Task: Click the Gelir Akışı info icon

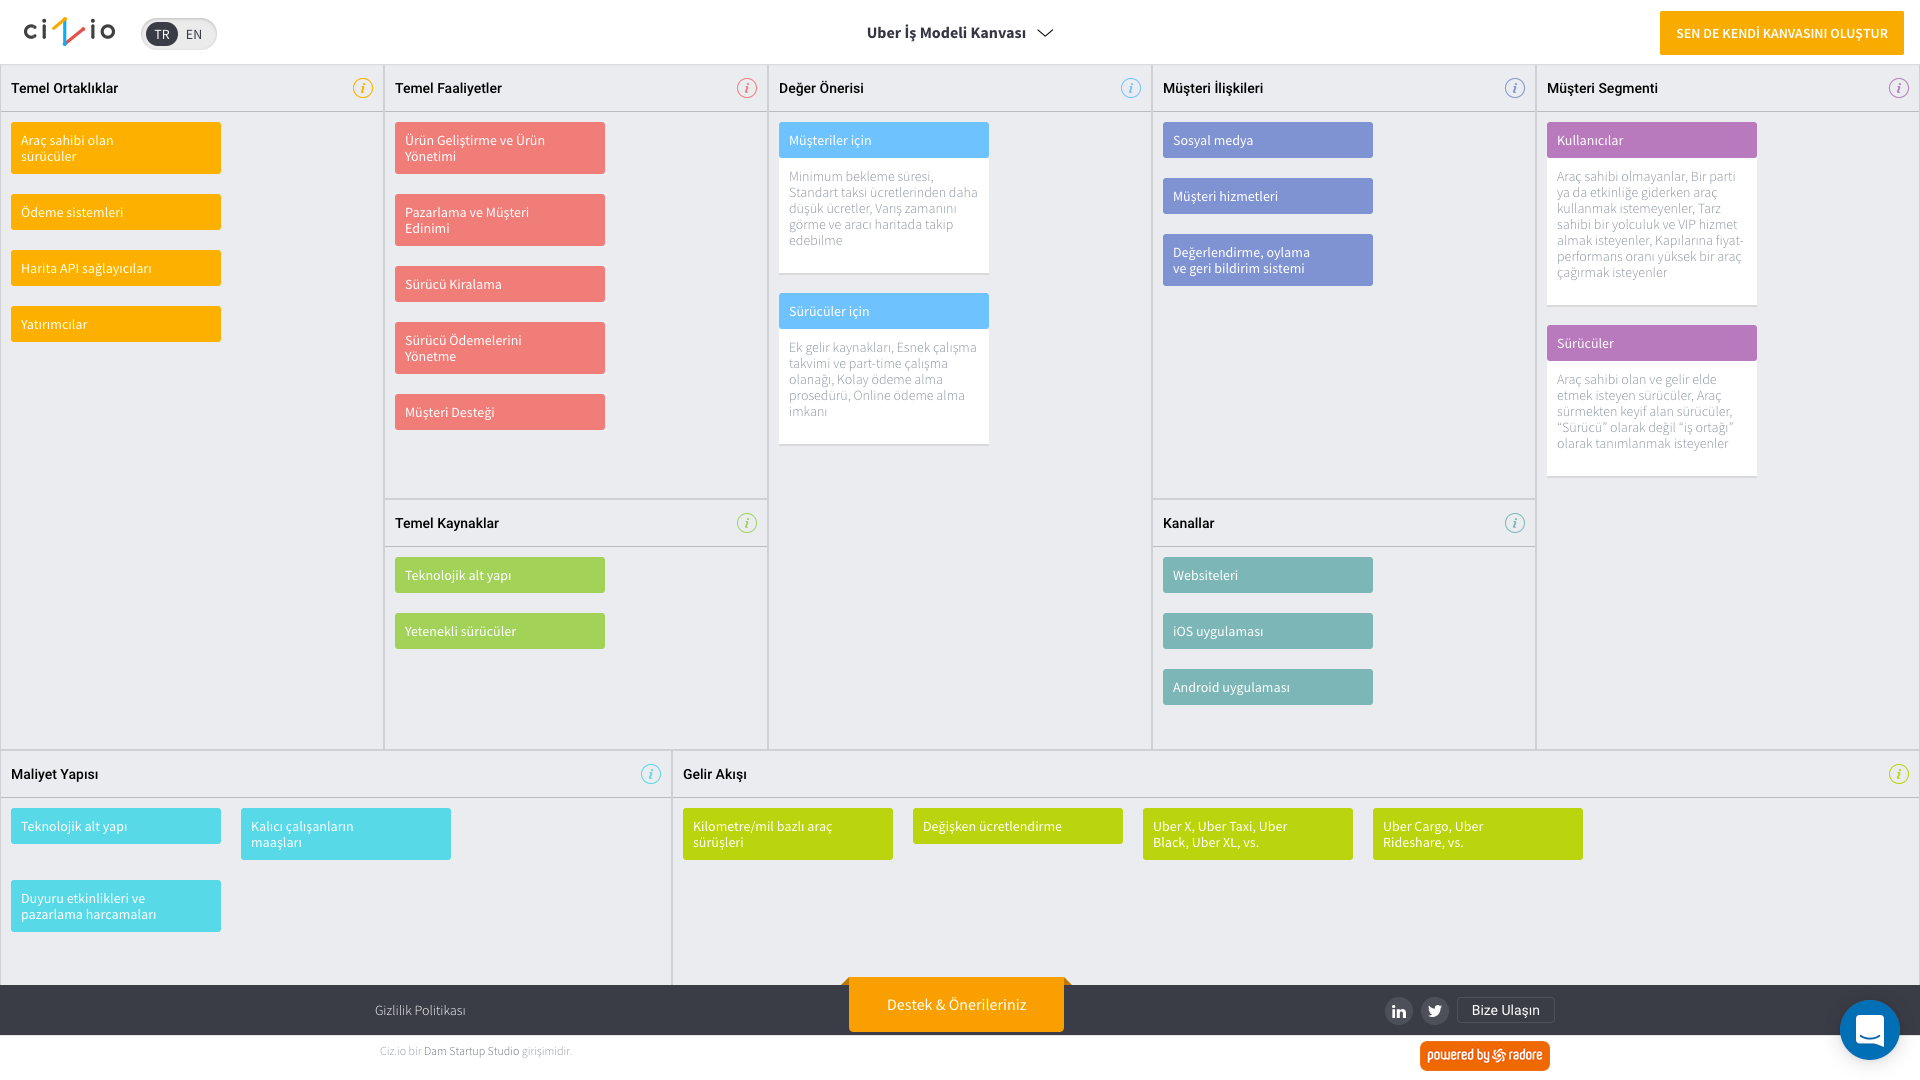Action: (1899, 774)
